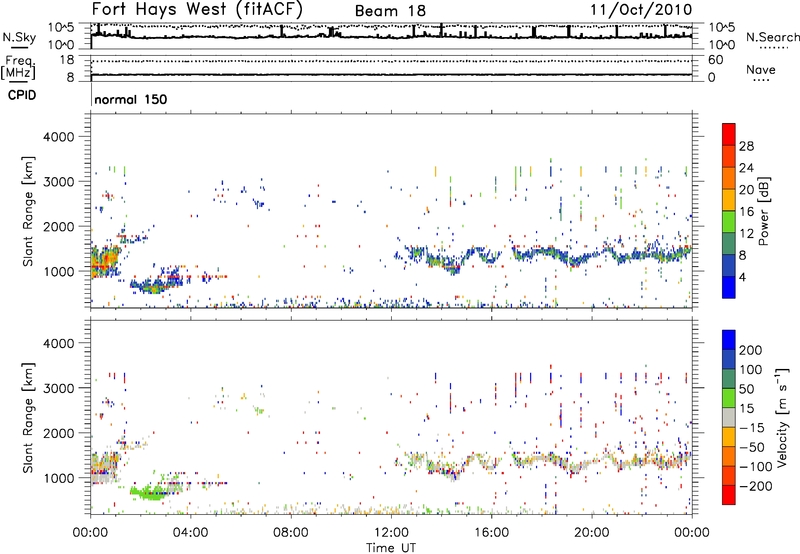Click the '4' power colorbar tick label
Image resolution: width=800 pixels, height=554 pixels.
pyautogui.click(x=742, y=277)
